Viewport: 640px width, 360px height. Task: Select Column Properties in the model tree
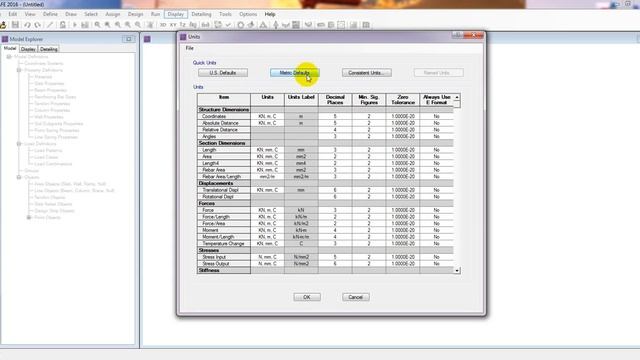click(52, 110)
